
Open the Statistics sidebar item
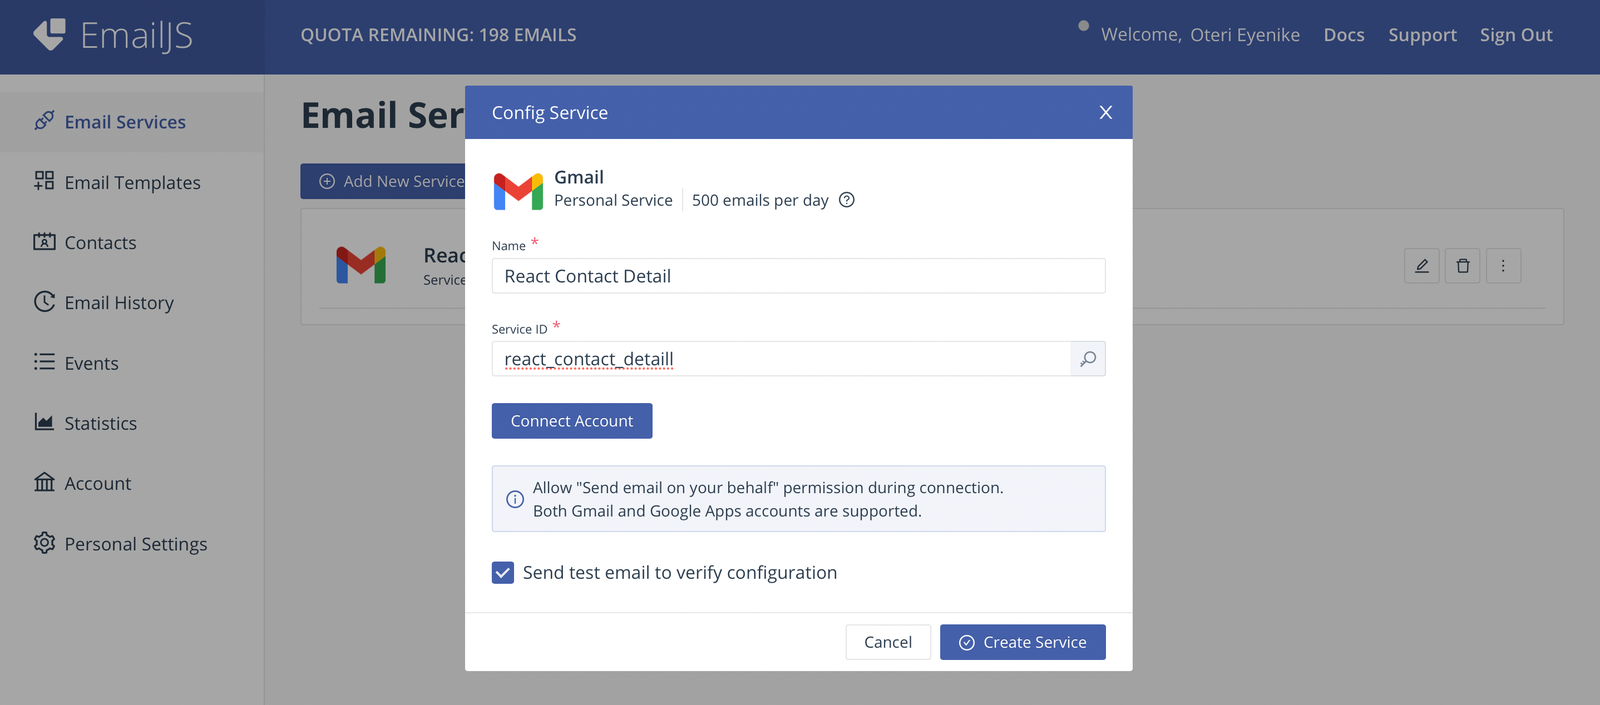[100, 423]
